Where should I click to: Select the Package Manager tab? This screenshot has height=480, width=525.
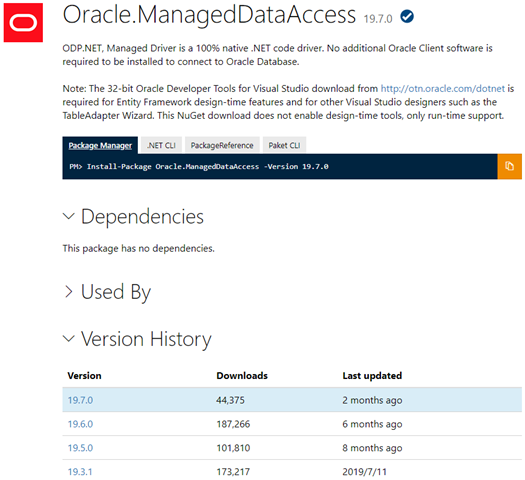[100, 145]
